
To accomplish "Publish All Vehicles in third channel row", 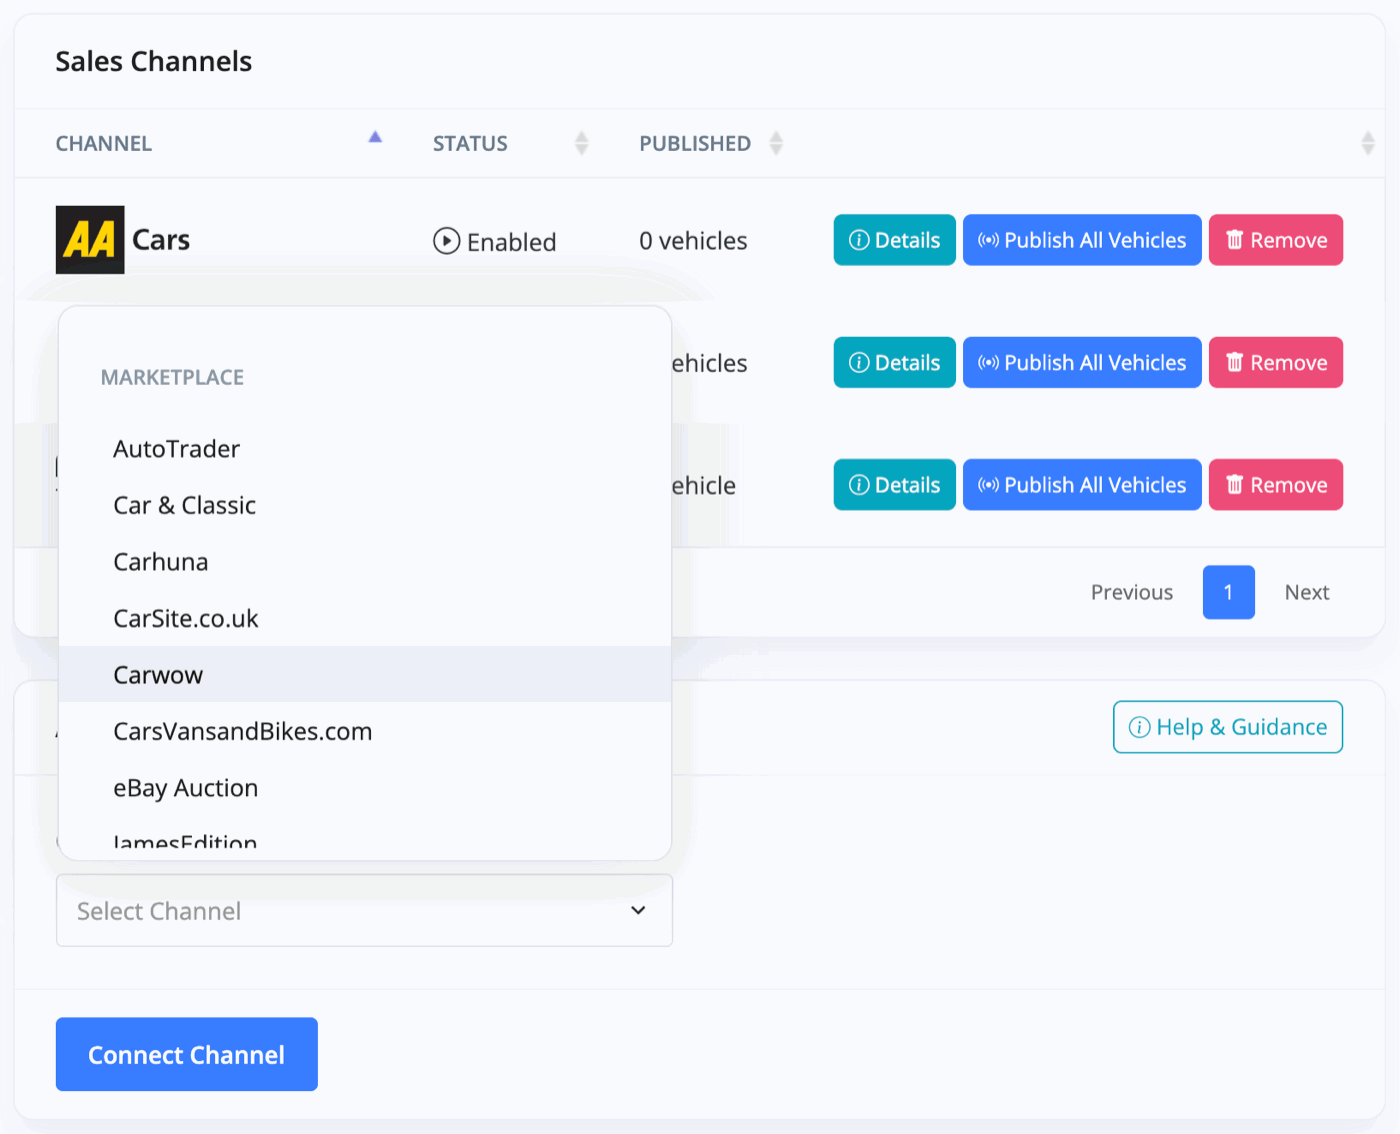I will (x=1082, y=485).
